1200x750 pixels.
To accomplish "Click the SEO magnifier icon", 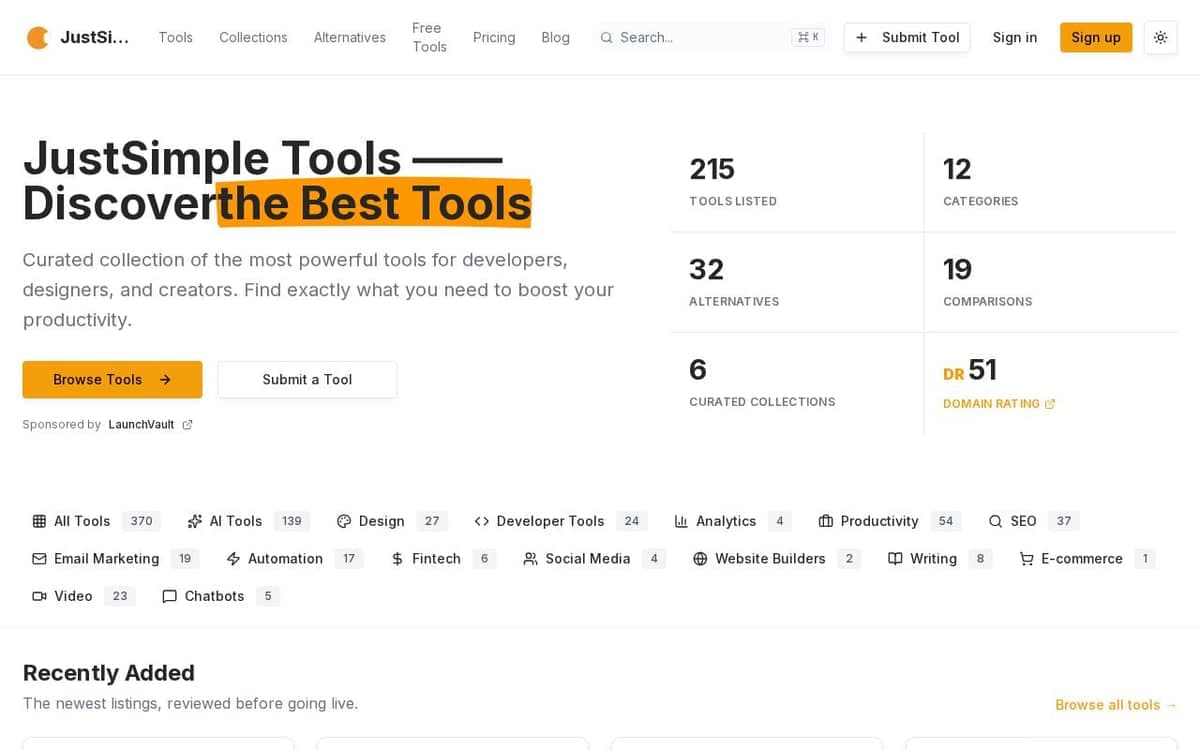I will pos(995,521).
